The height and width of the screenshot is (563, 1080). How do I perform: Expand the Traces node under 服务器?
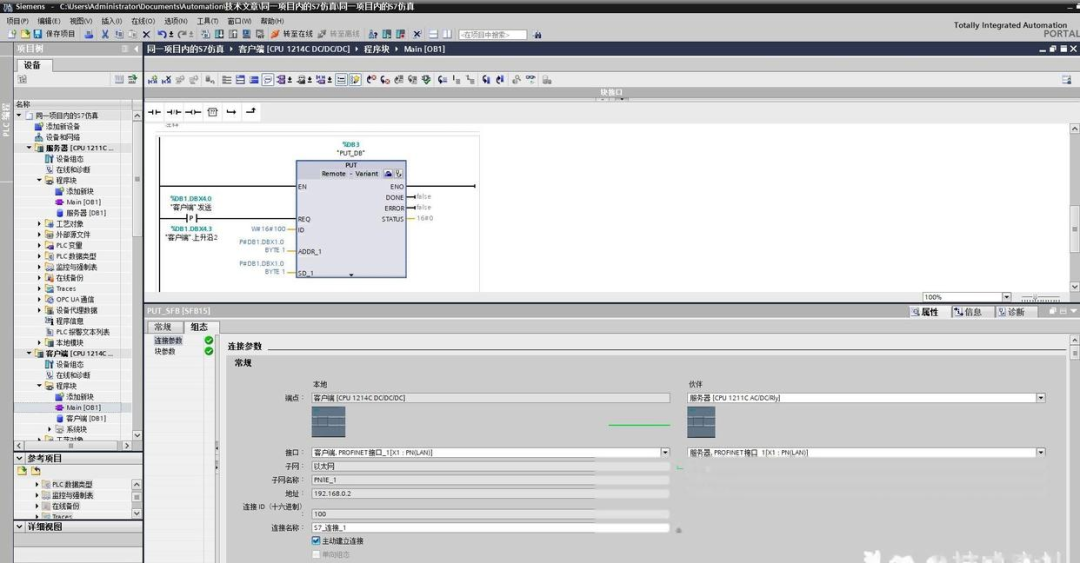click(x=39, y=289)
